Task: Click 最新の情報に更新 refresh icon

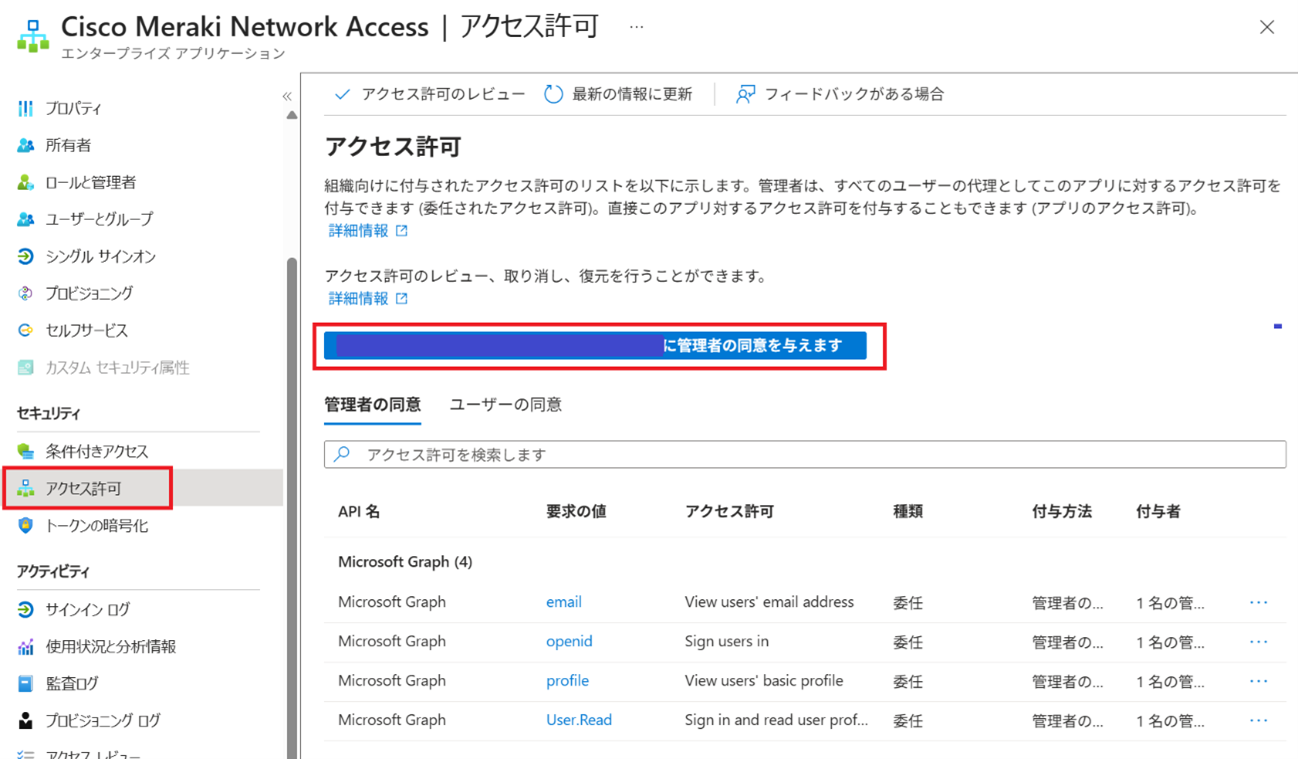Action: pos(554,94)
